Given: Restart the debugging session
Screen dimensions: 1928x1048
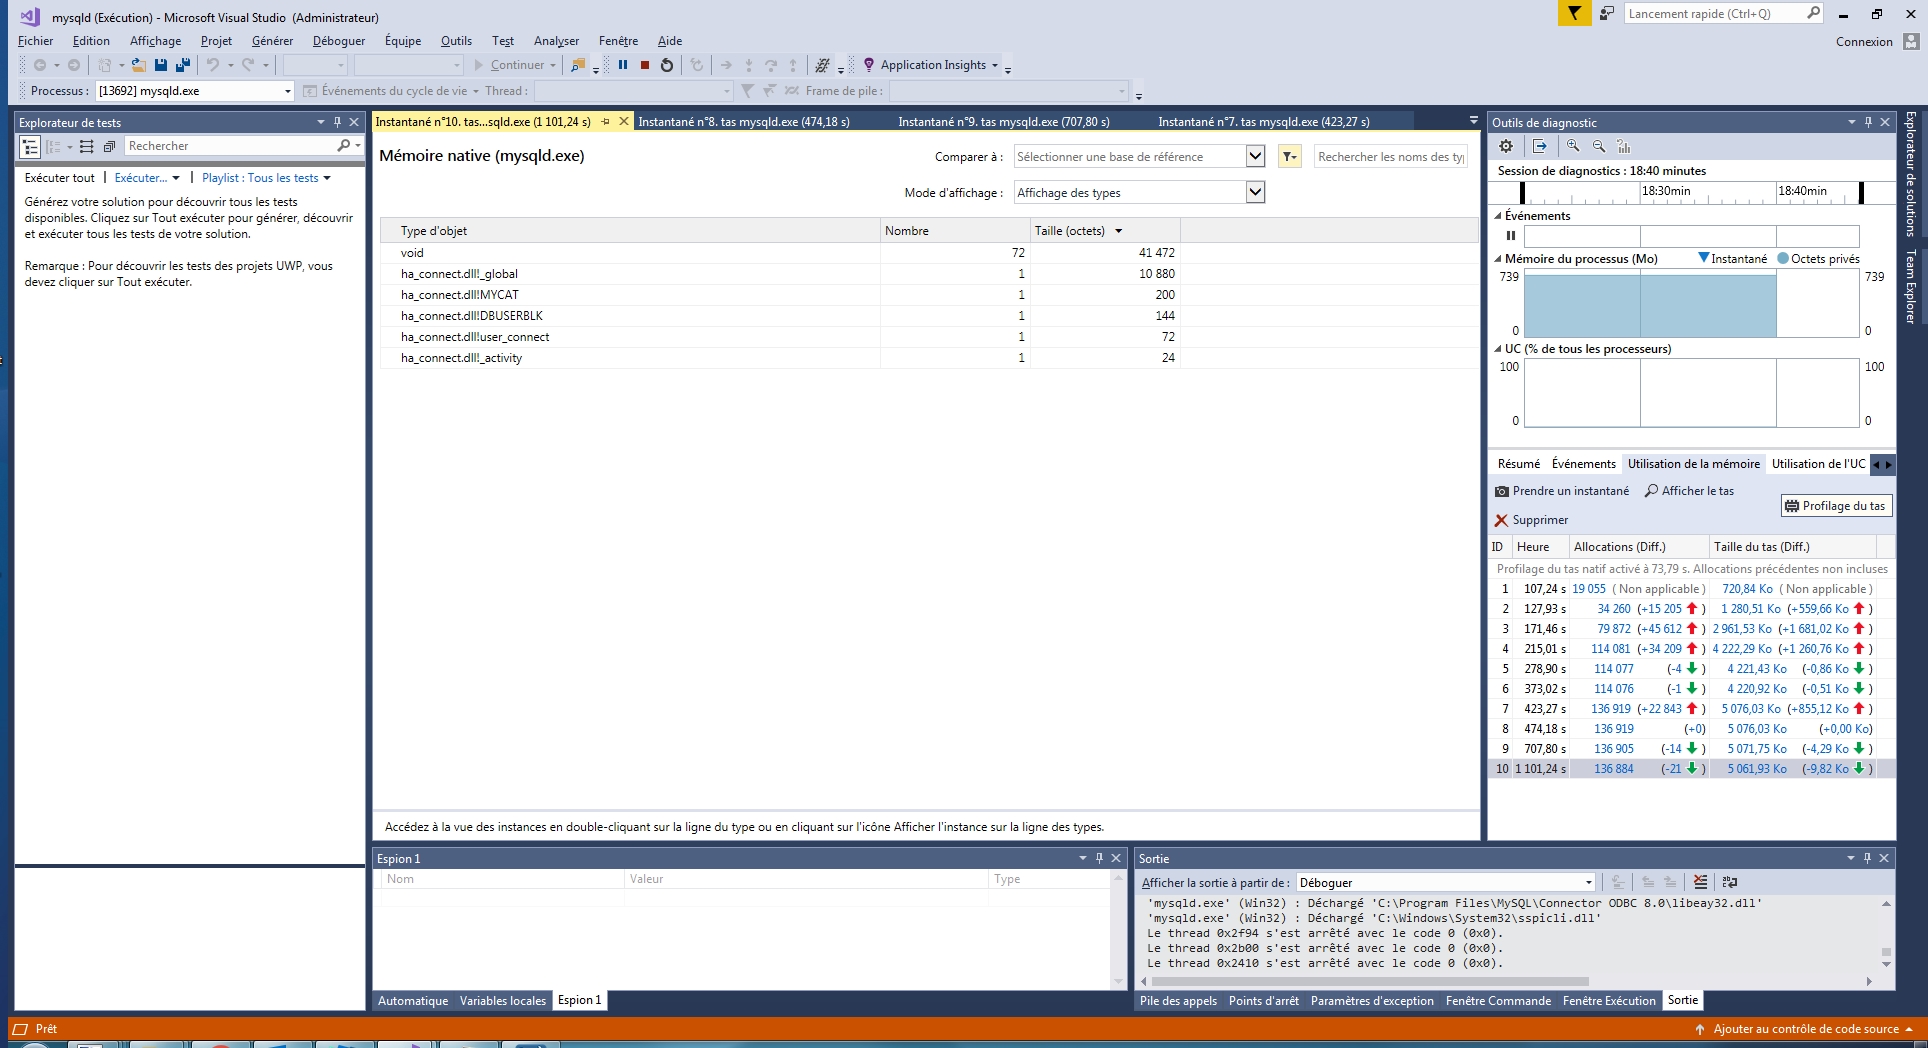Looking at the screenshot, I should (x=667, y=65).
